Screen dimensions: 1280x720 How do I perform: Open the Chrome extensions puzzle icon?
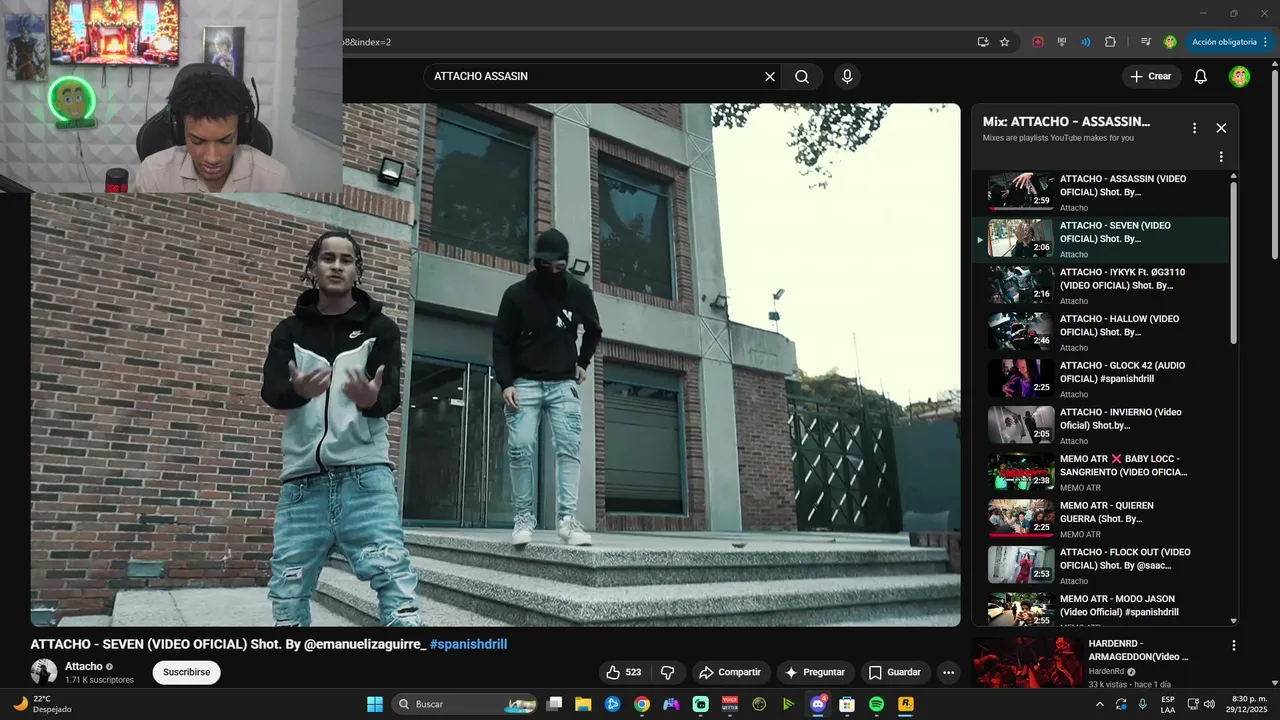[1110, 42]
